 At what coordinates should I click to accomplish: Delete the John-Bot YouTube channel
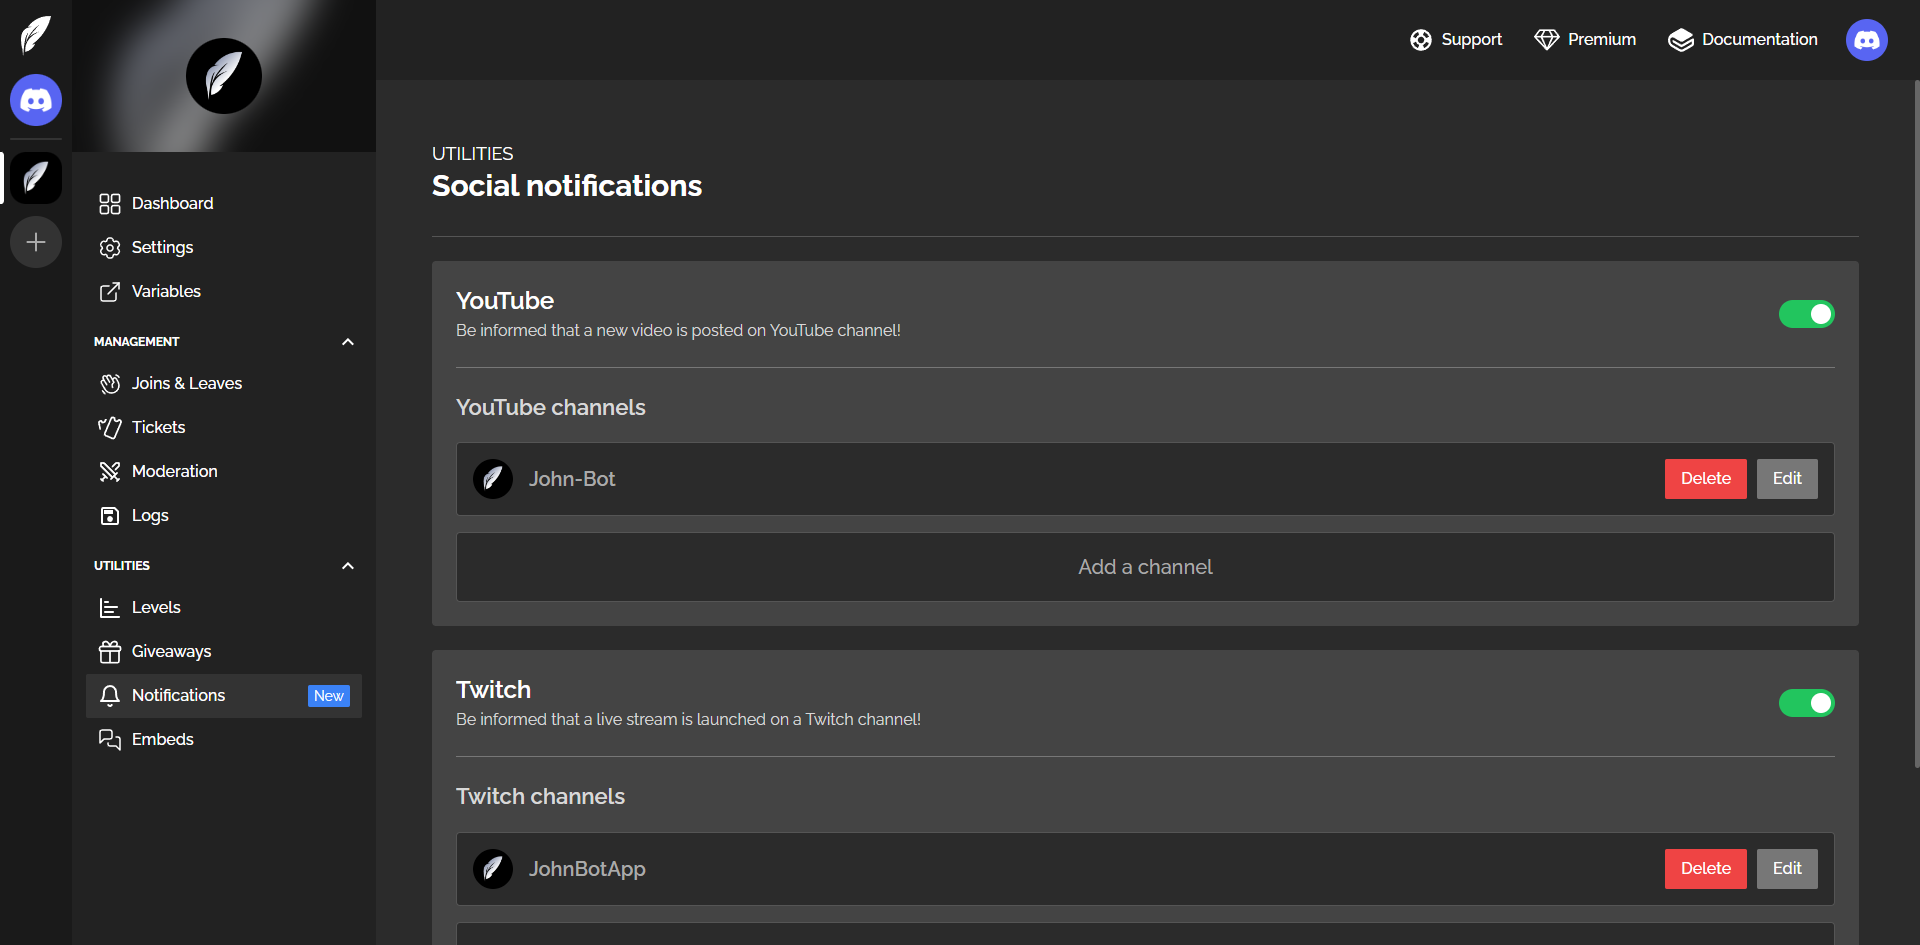click(x=1705, y=479)
